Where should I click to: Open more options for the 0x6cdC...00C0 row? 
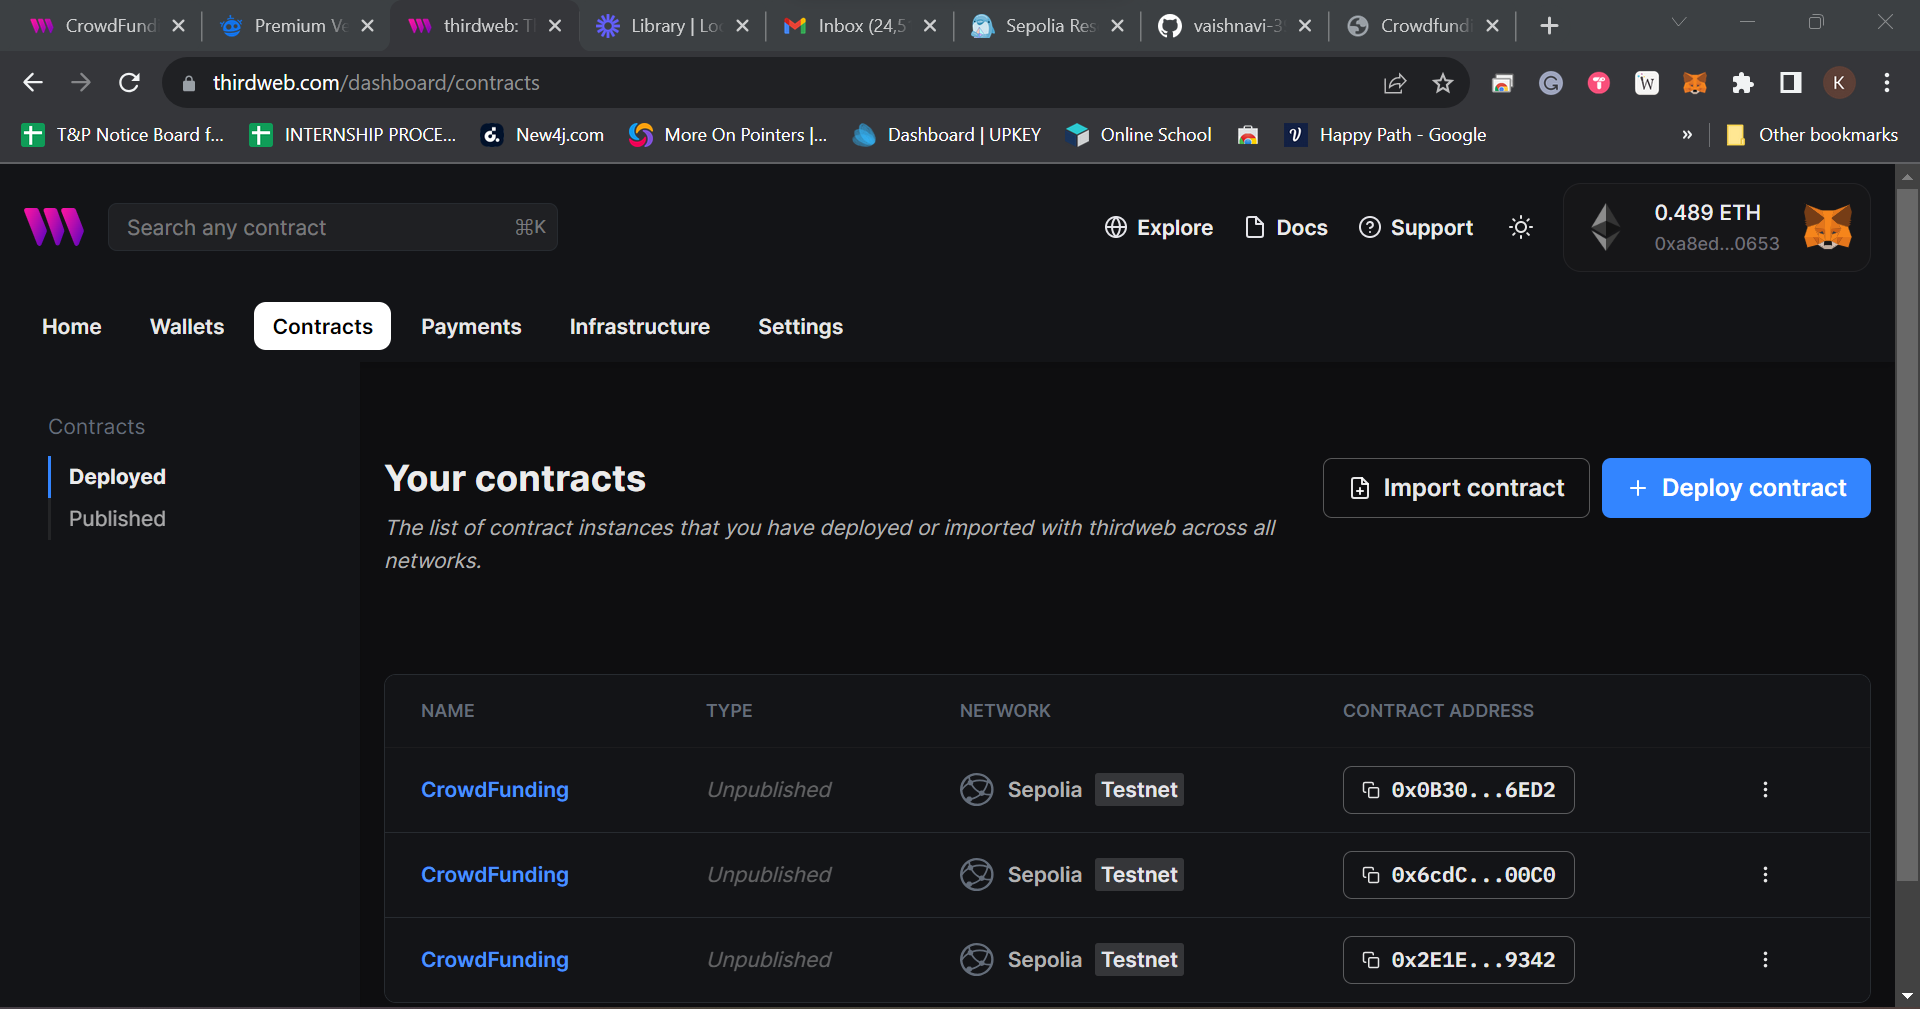(x=1765, y=875)
